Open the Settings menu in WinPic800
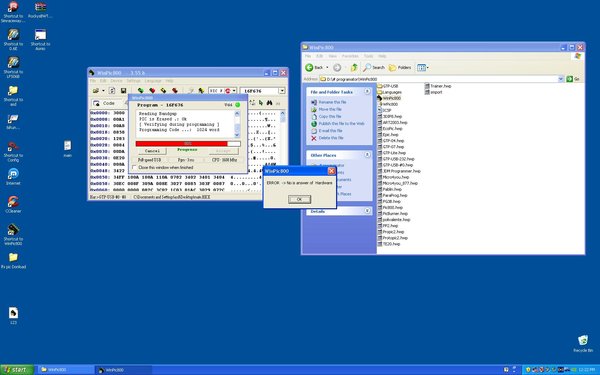The width and height of the screenshot is (600, 375). [134, 81]
